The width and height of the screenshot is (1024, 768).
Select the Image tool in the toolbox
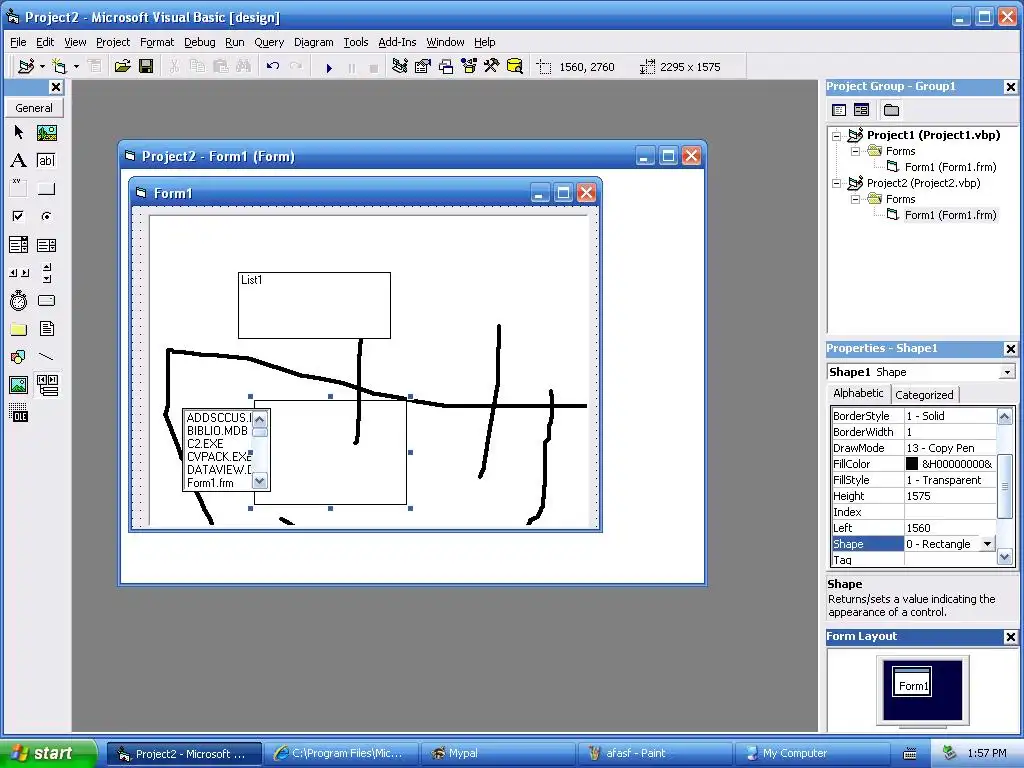18,385
